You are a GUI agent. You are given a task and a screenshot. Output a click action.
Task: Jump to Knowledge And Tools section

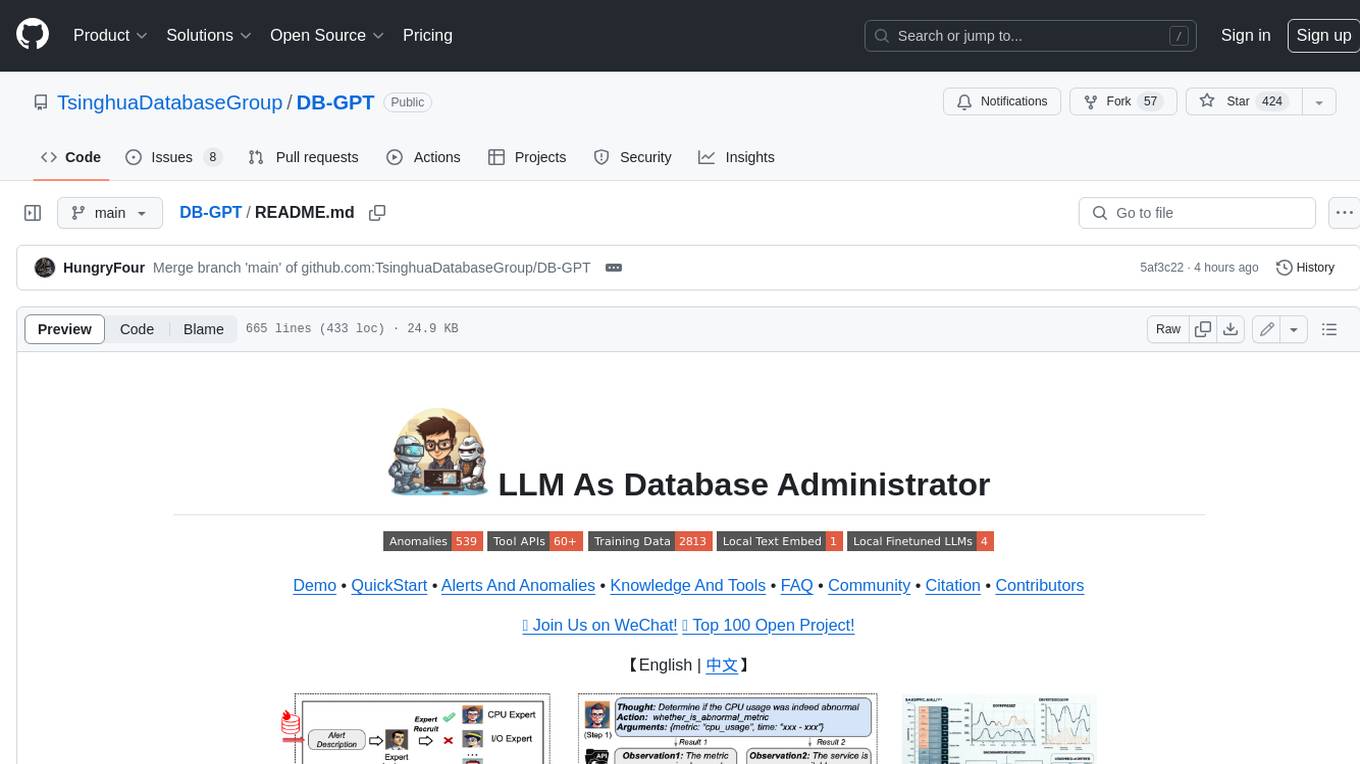click(688, 586)
